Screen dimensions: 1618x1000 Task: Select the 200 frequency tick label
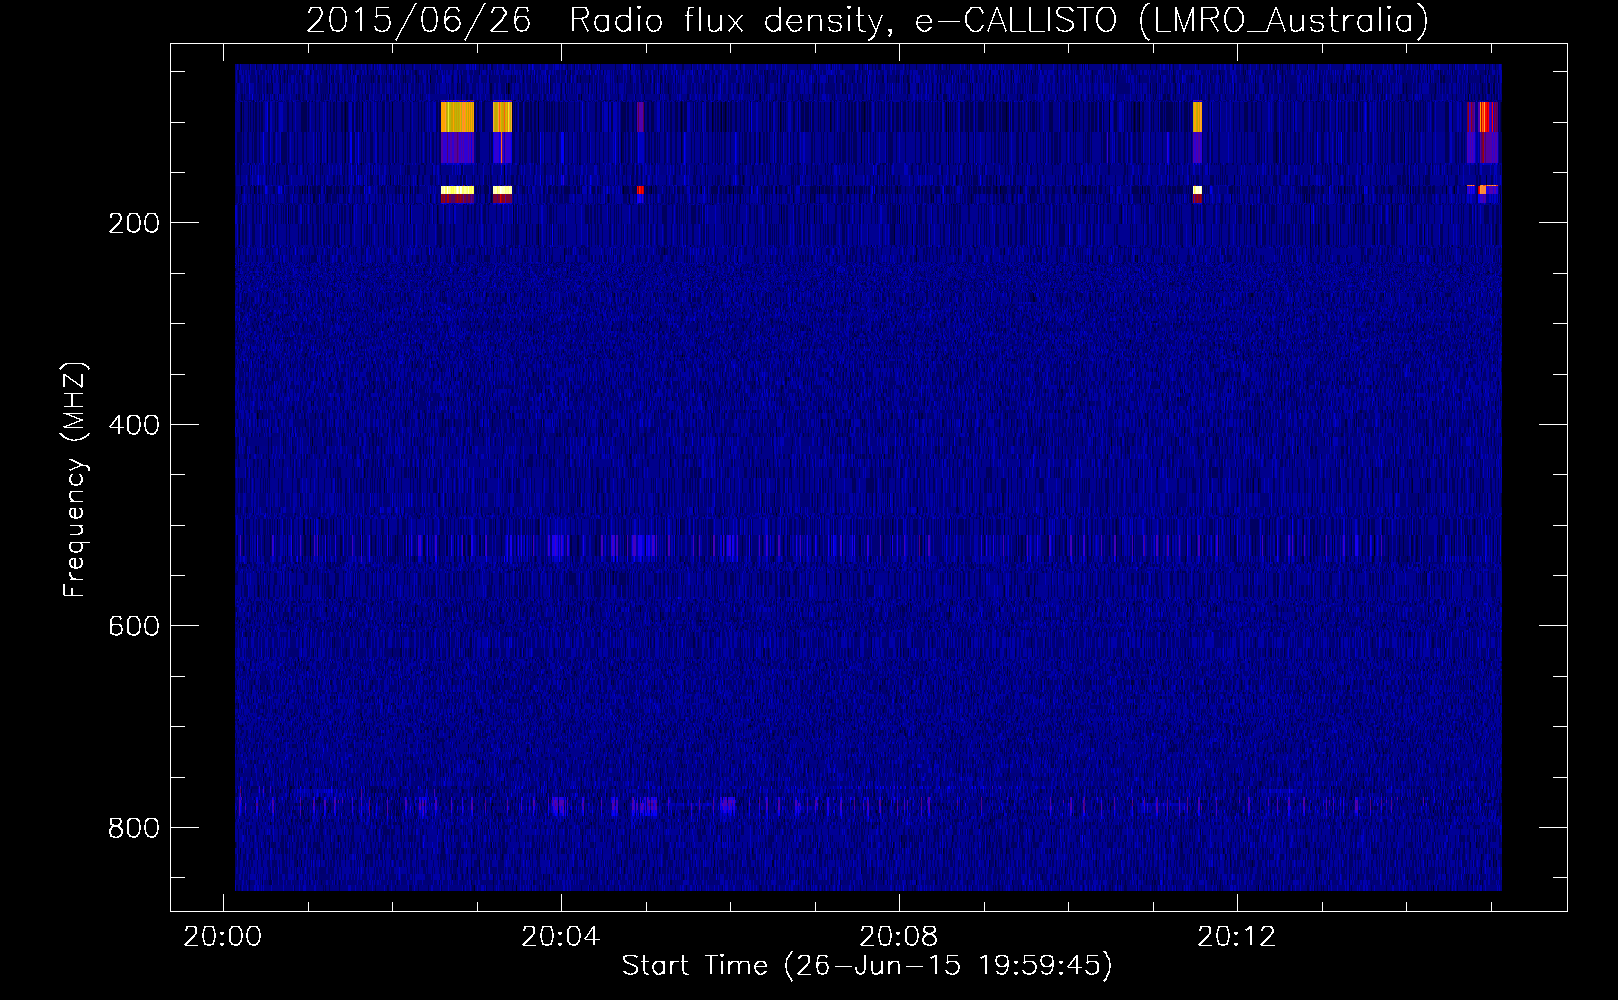[x=134, y=223]
